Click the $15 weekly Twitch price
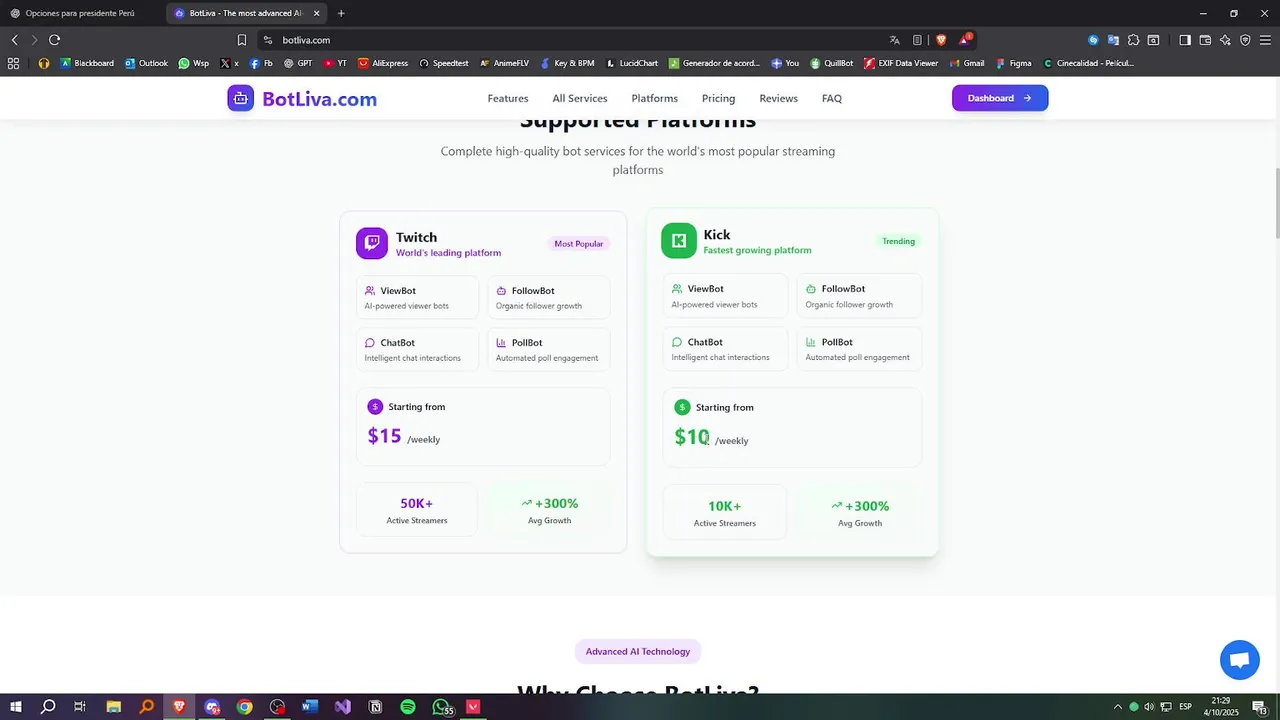This screenshot has width=1280, height=720. pos(403,436)
